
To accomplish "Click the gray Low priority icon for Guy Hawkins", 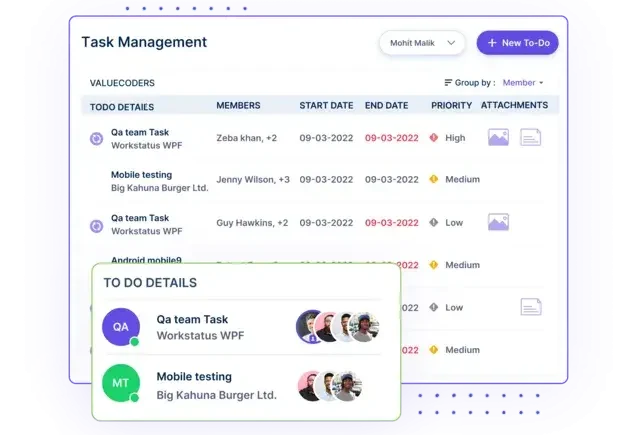I will click(x=433, y=223).
